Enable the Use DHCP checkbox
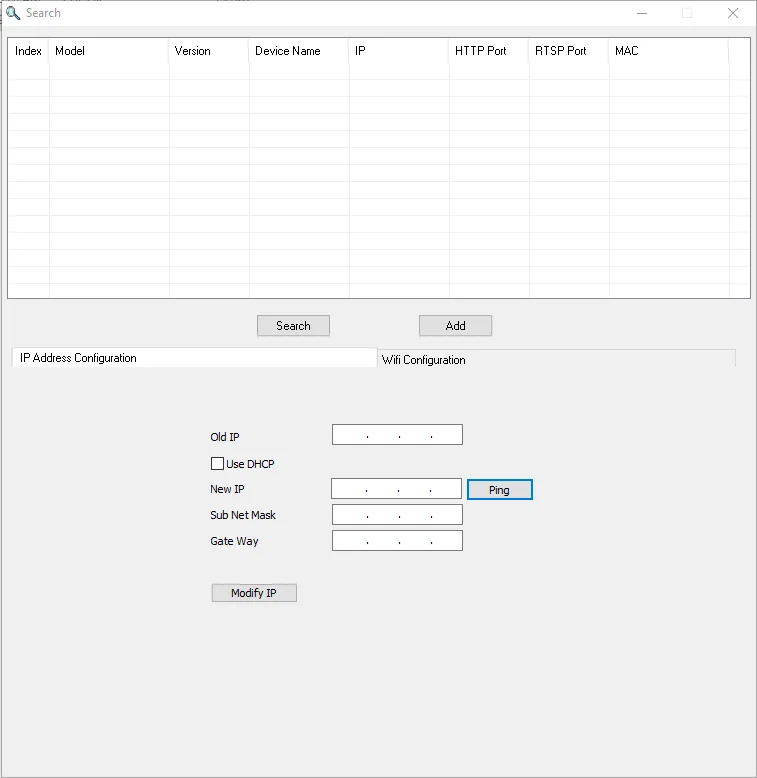The image size is (757, 778). (x=217, y=463)
